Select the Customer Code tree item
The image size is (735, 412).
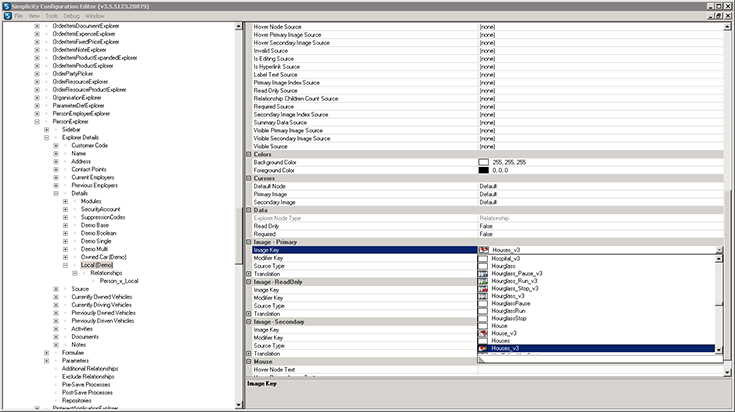90,145
